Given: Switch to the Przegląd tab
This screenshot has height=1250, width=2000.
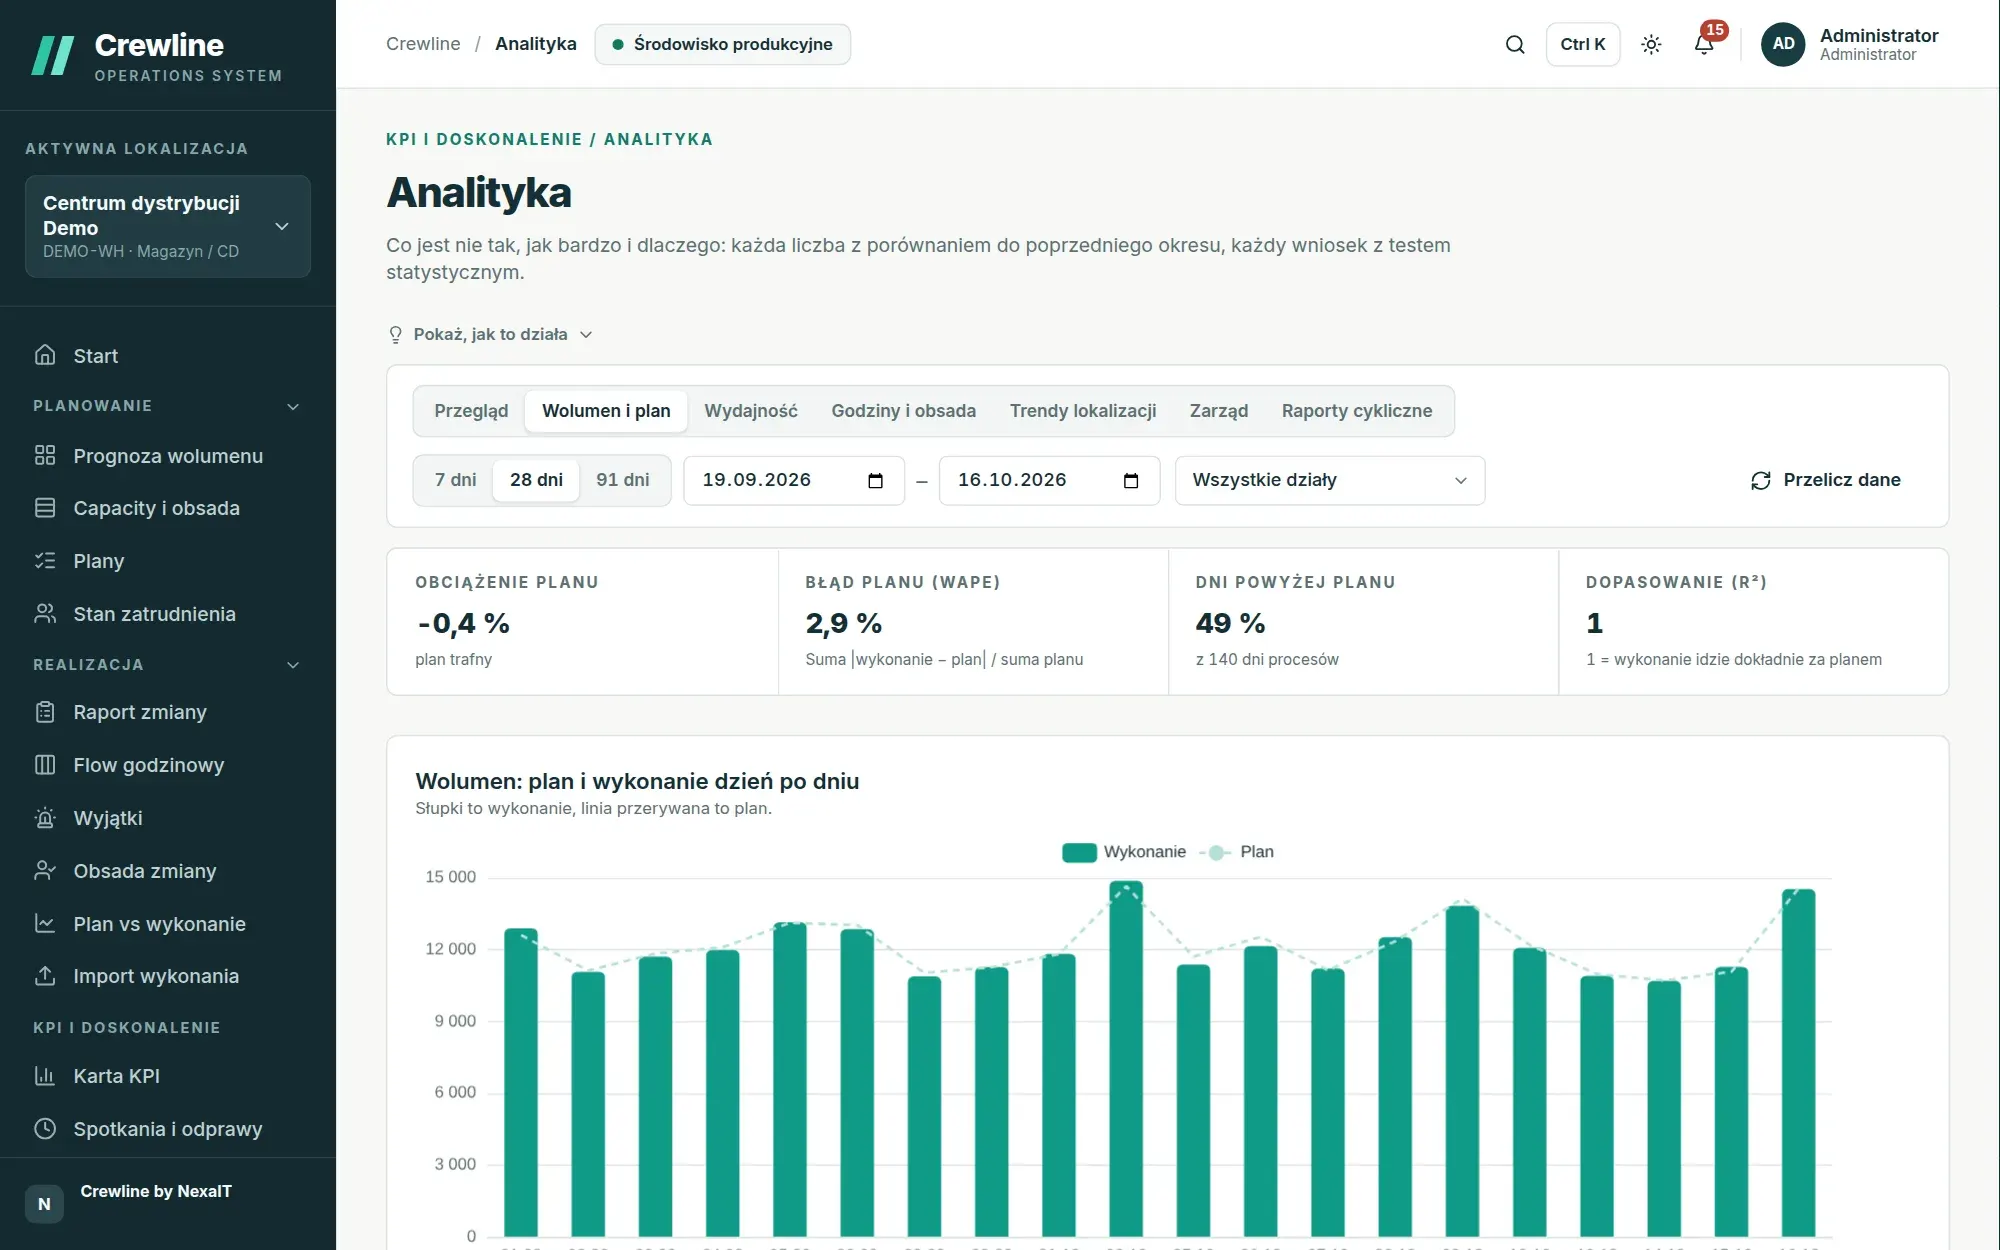Looking at the screenshot, I should (471, 411).
